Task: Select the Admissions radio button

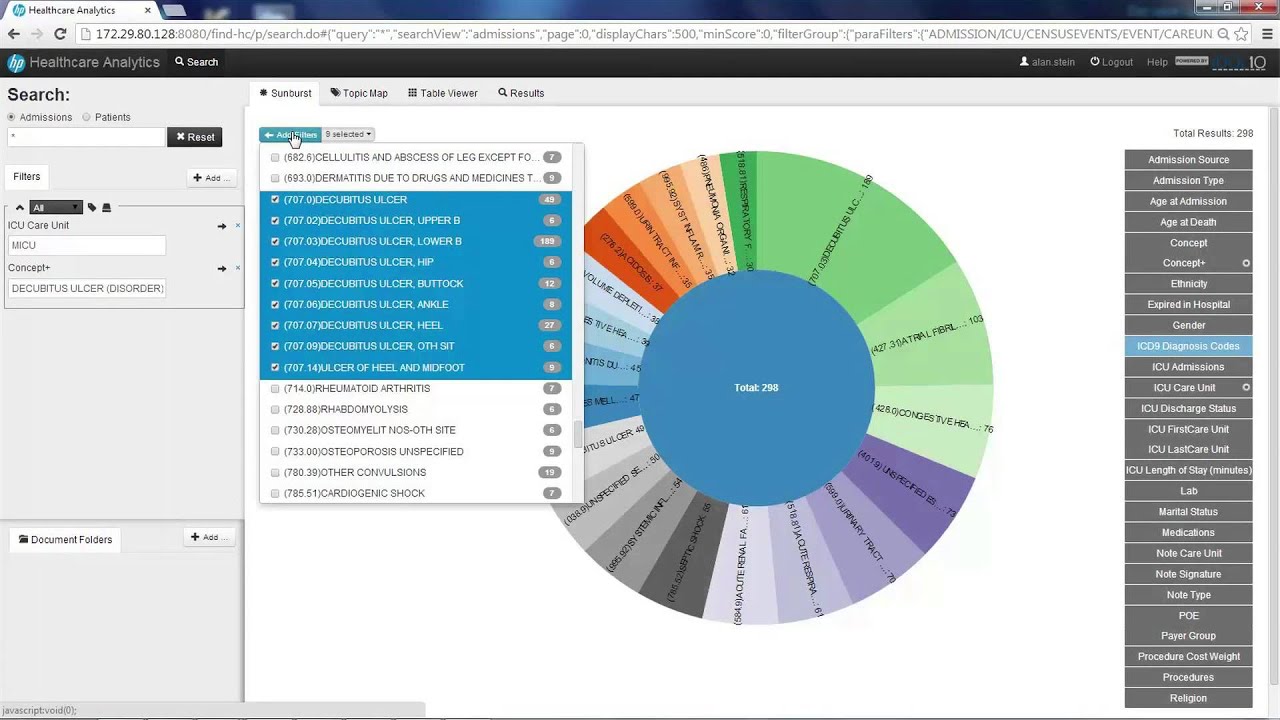Action: click(x=11, y=117)
